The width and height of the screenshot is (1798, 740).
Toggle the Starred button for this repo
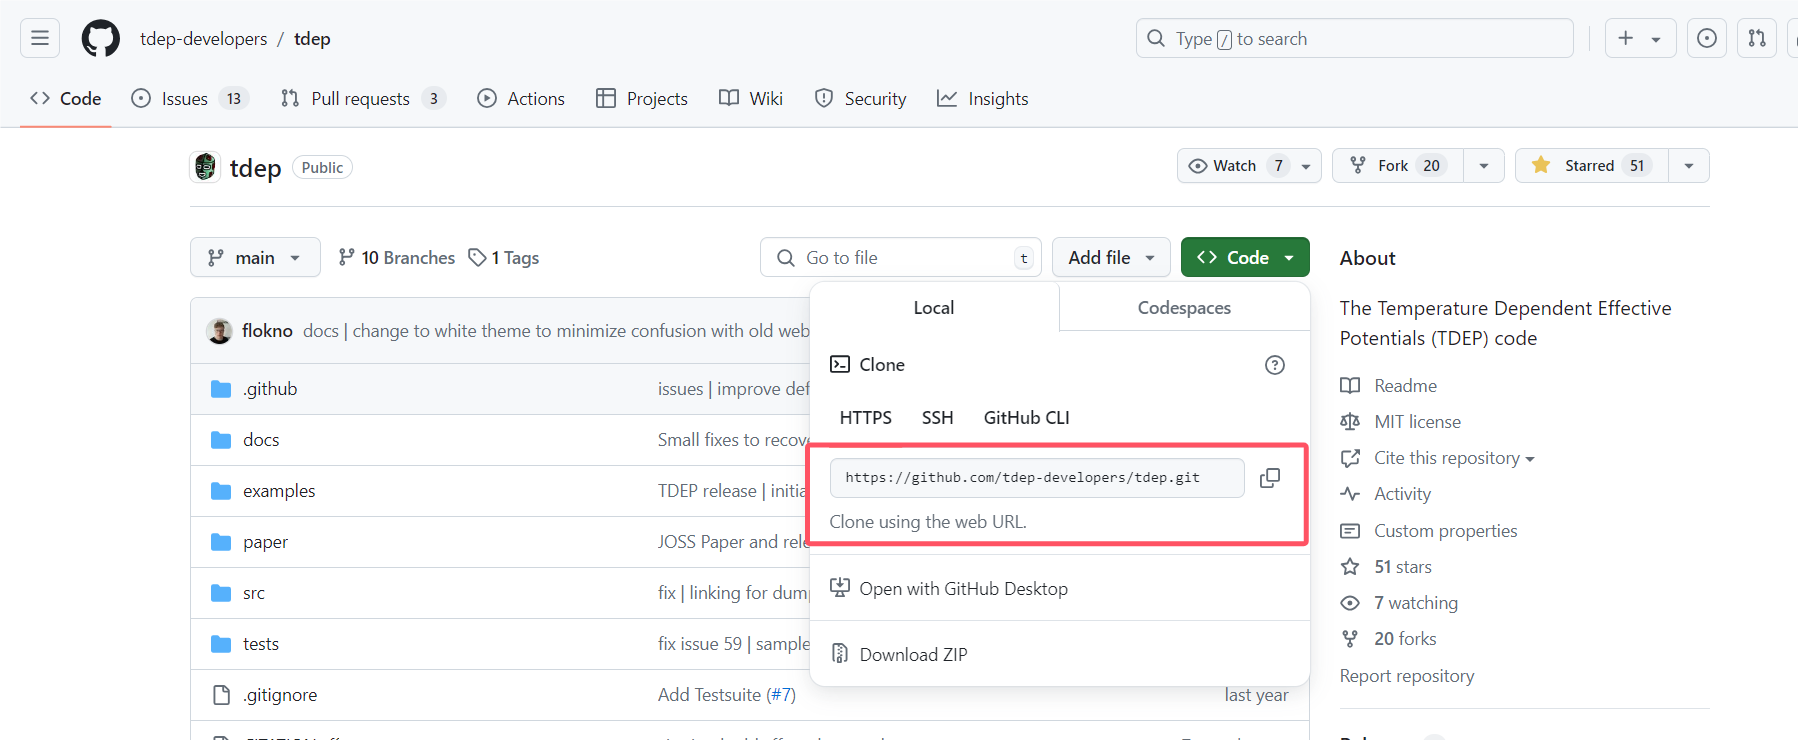click(x=1591, y=166)
